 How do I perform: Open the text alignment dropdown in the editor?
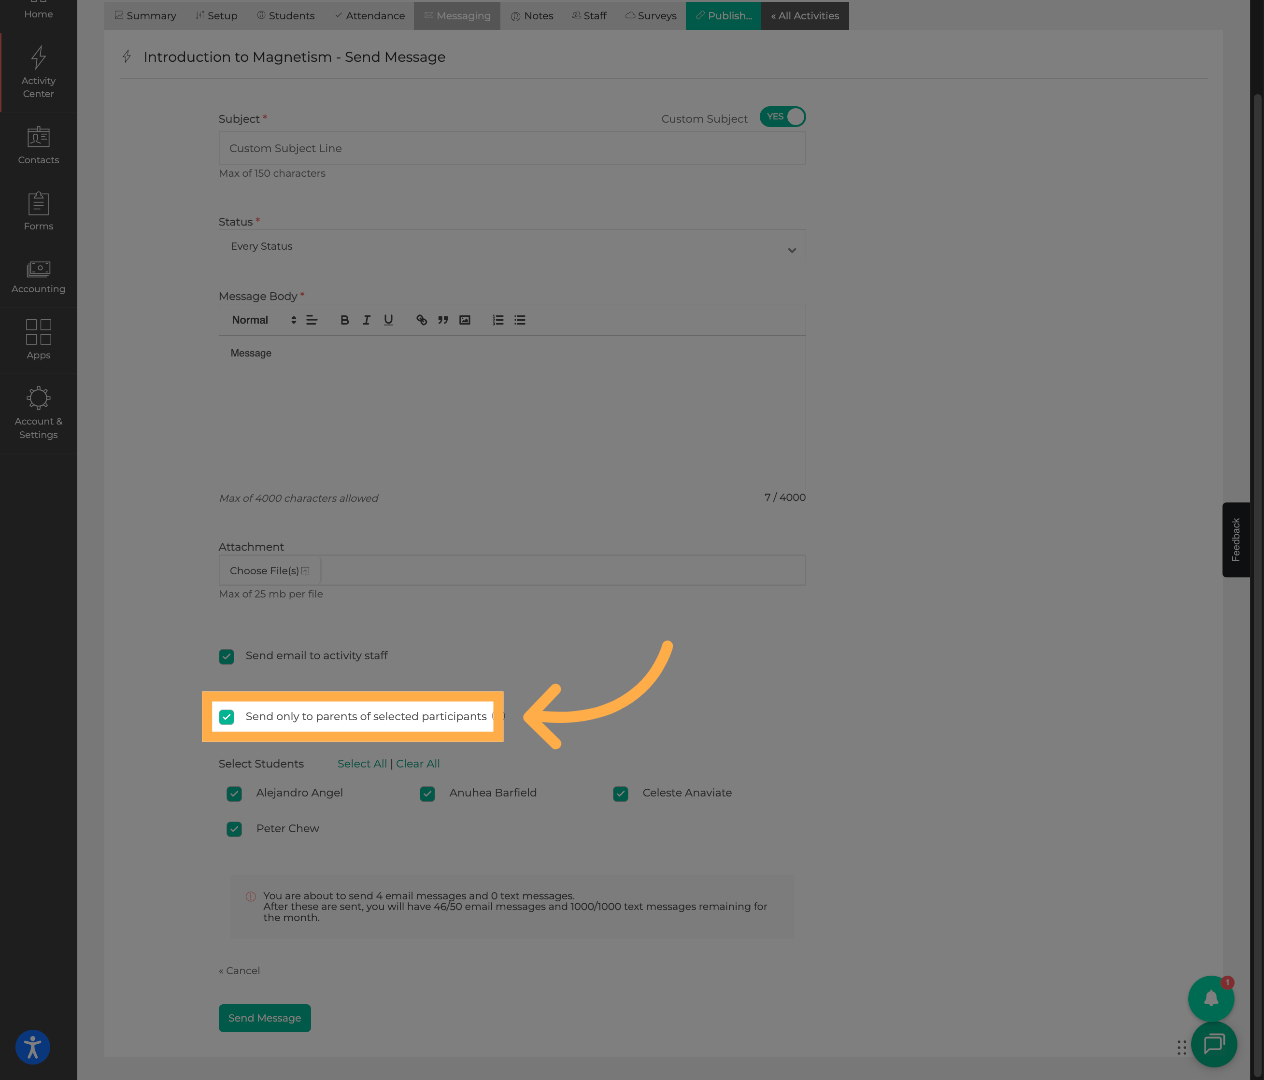coord(311,319)
